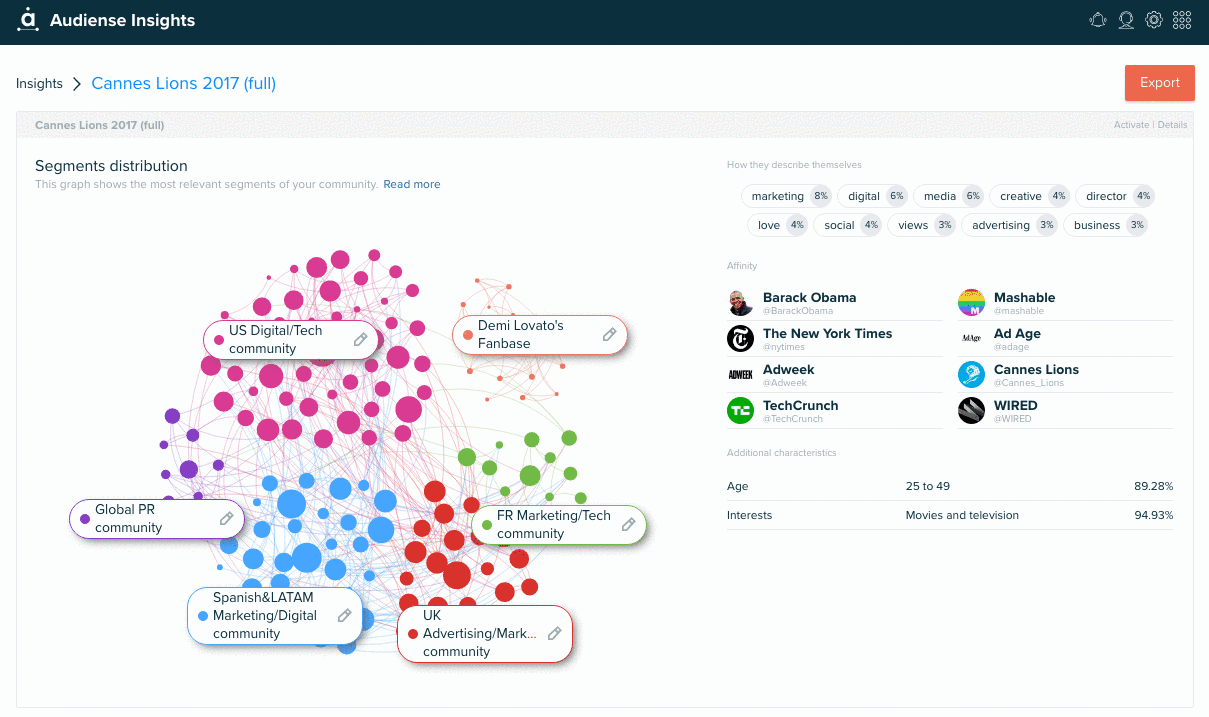Click the Details link
This screenshot has height=717, width=1209.
pos(1173,125)
